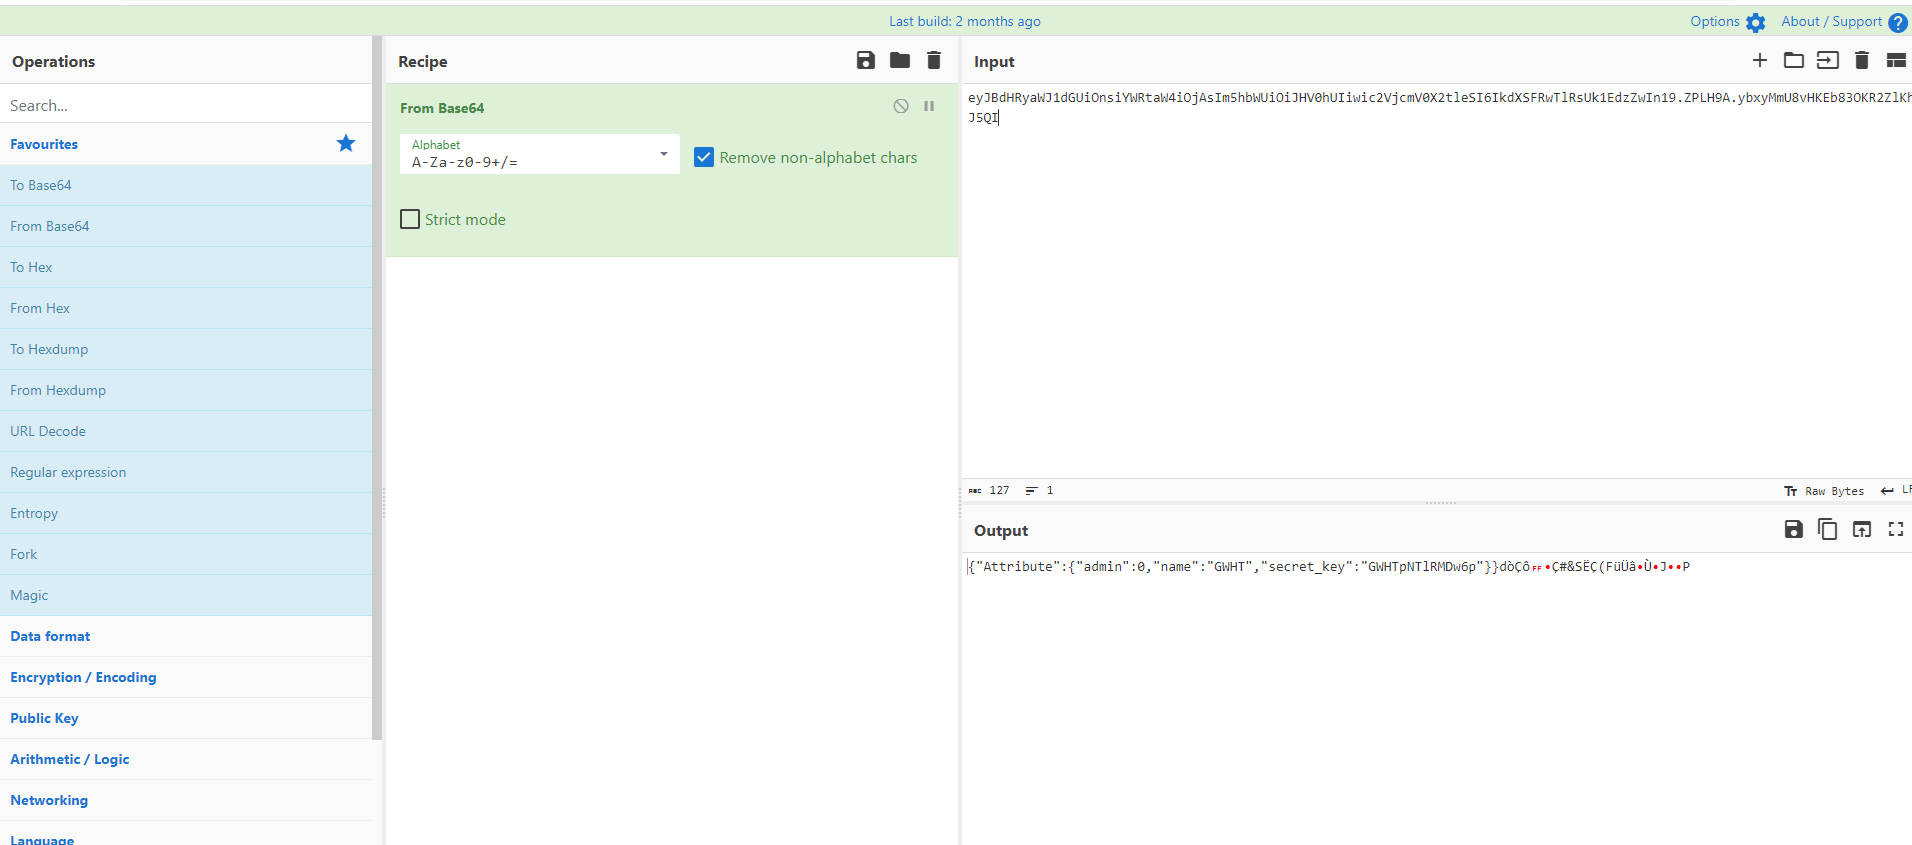The width and height of the screenshot is (1912, 845).
Task: Add a new input tab
Action: click(1760, 61)
